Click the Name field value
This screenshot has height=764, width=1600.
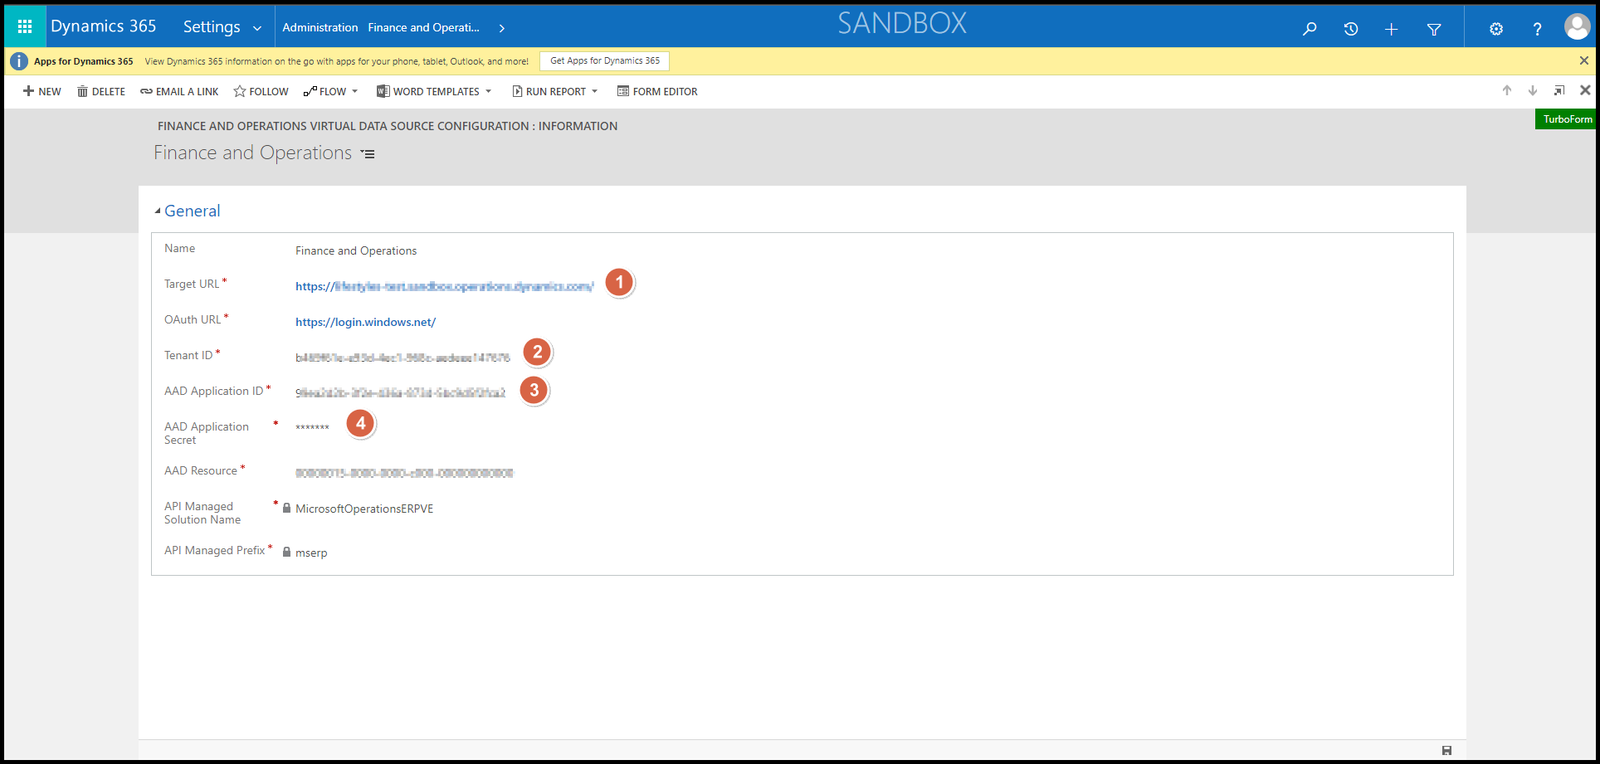coord(356,251)
